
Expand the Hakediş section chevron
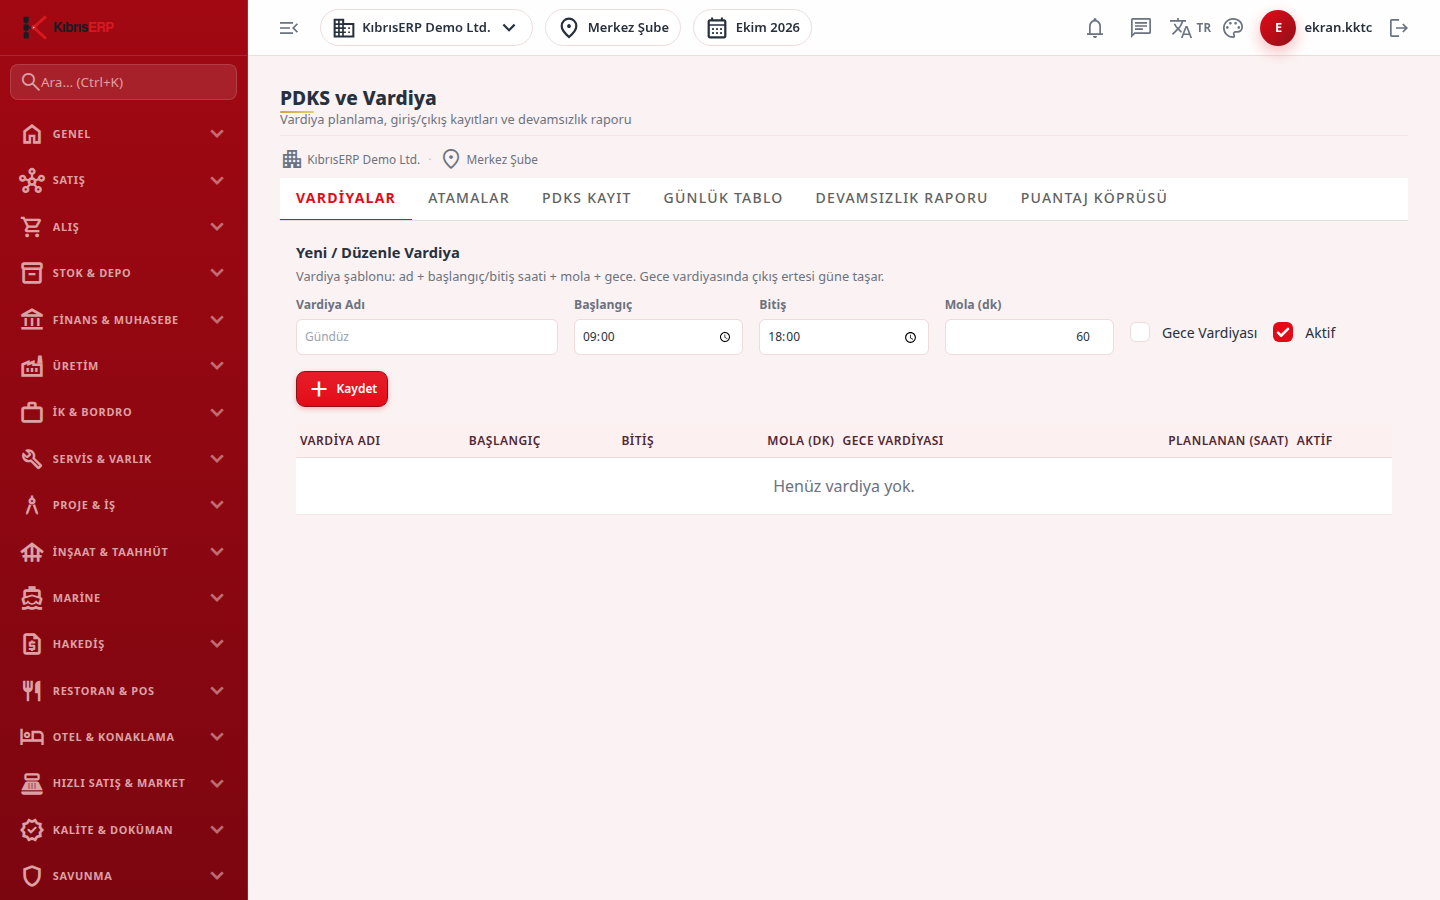click(217, 644)
